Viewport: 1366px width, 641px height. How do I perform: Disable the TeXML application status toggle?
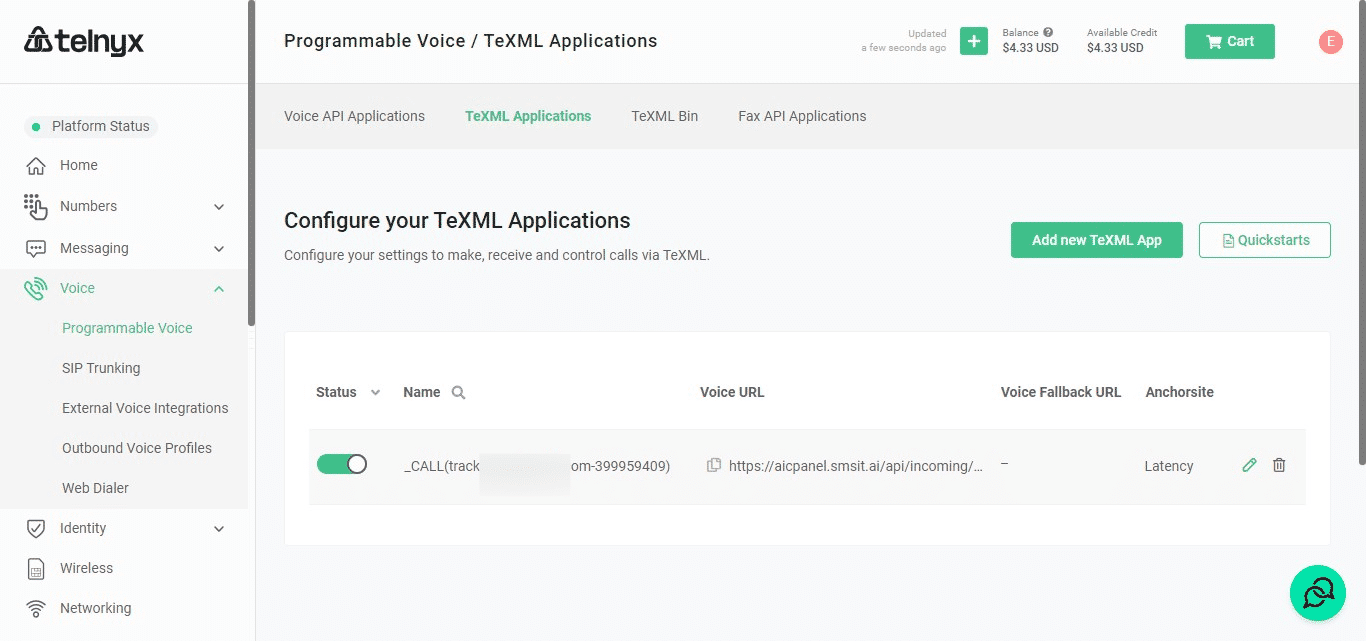point(342,464)
